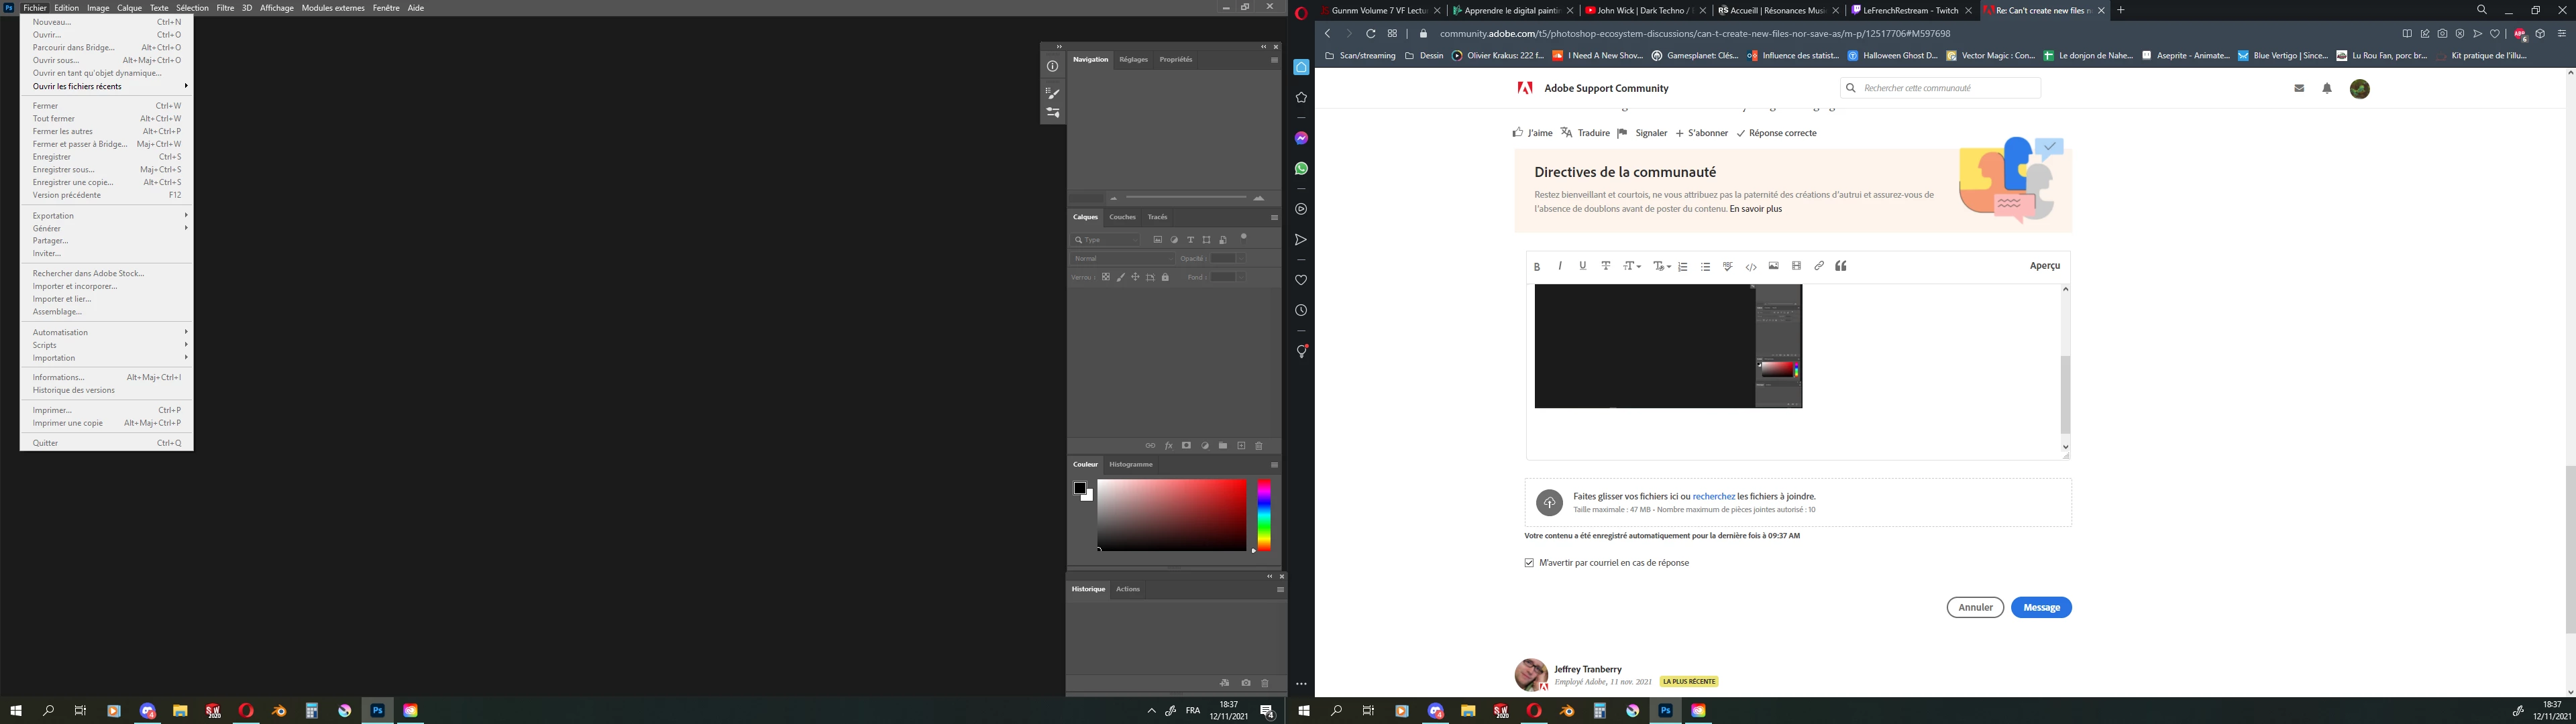Click the trash icon in the Calques panel
Screen dimensions: 2576x724
pos(1259,446)
